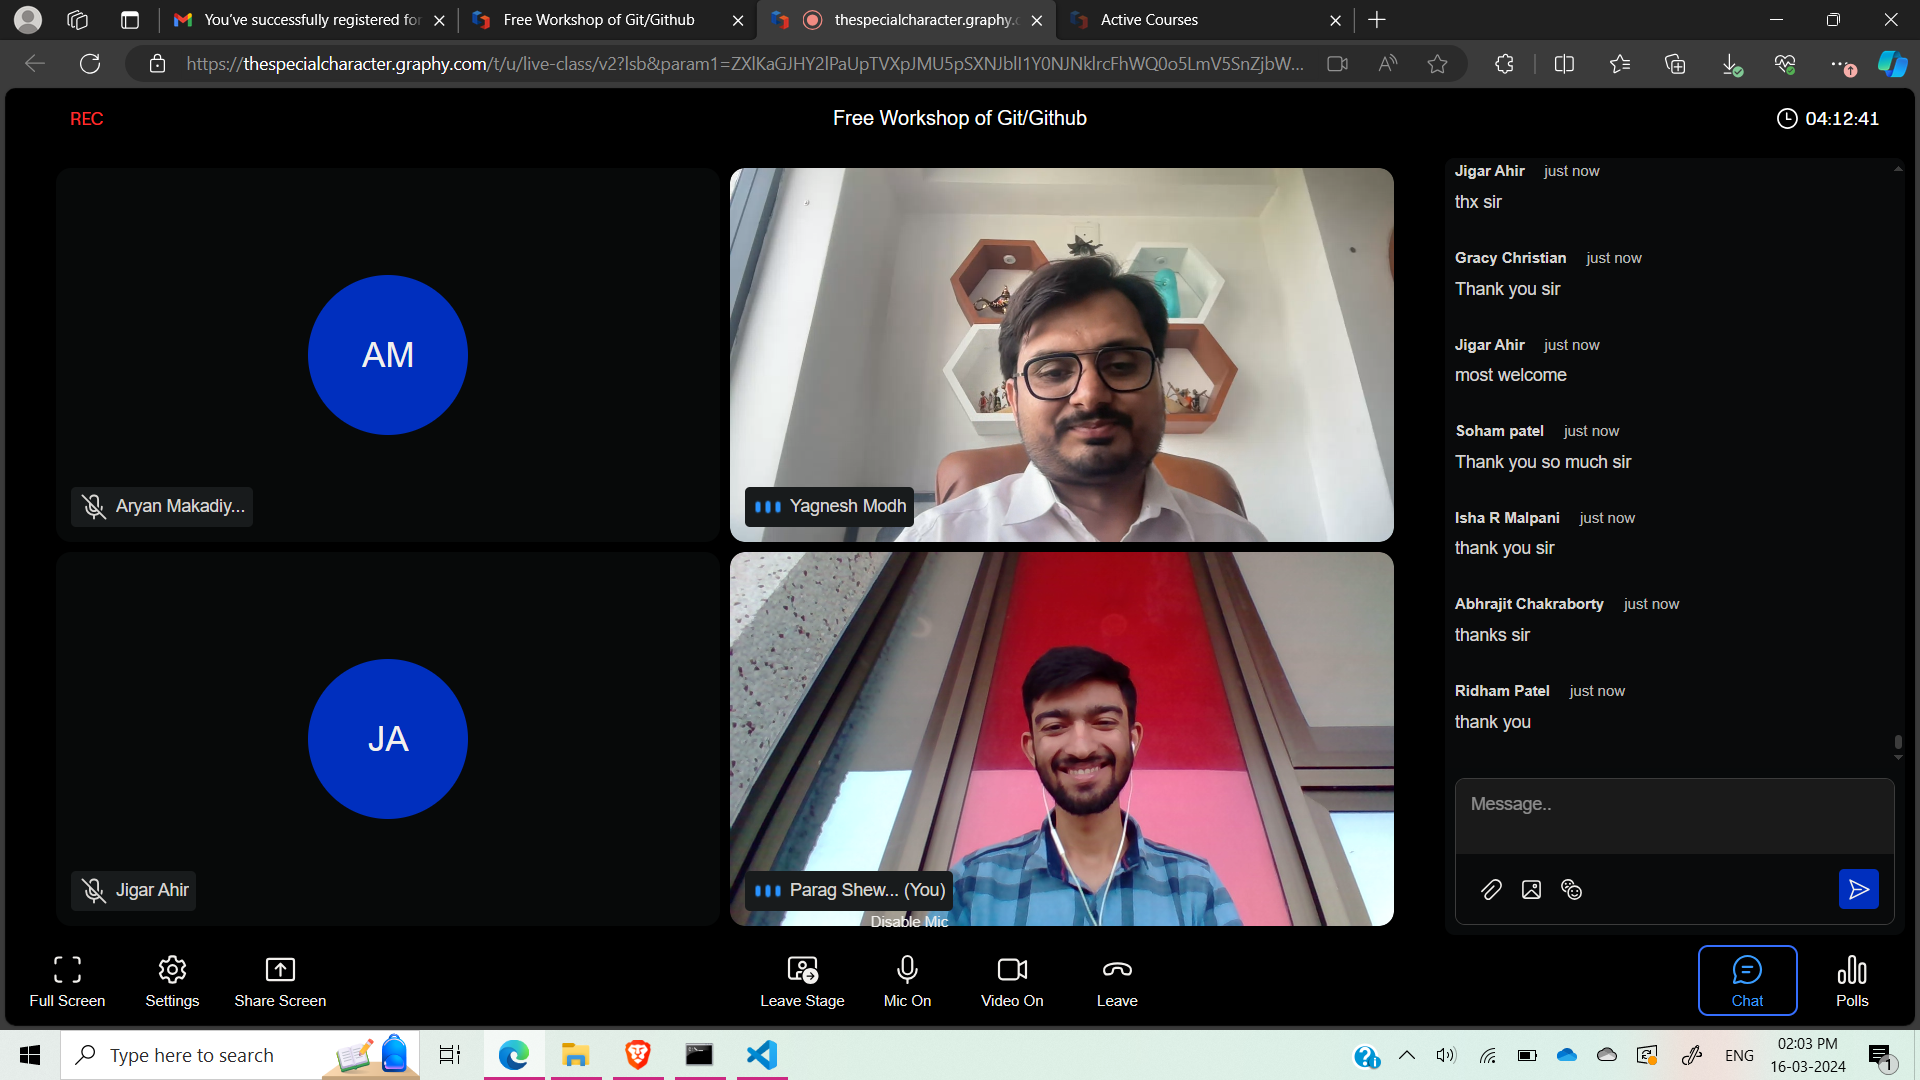Attach a file using the paperclip icon
Screen dimensions: 1920x1080
(1491, 890)
